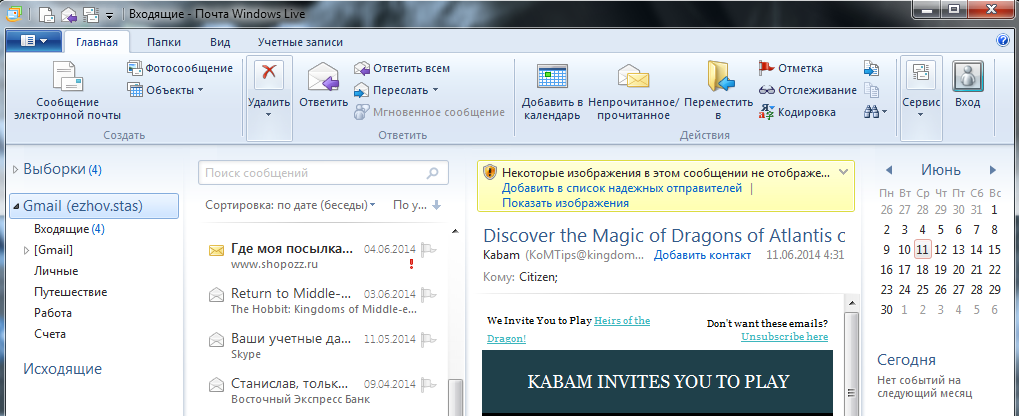Click Добавить в список надежных отправителей
This screenshot has width=1019, height=416.
[622, 188]
